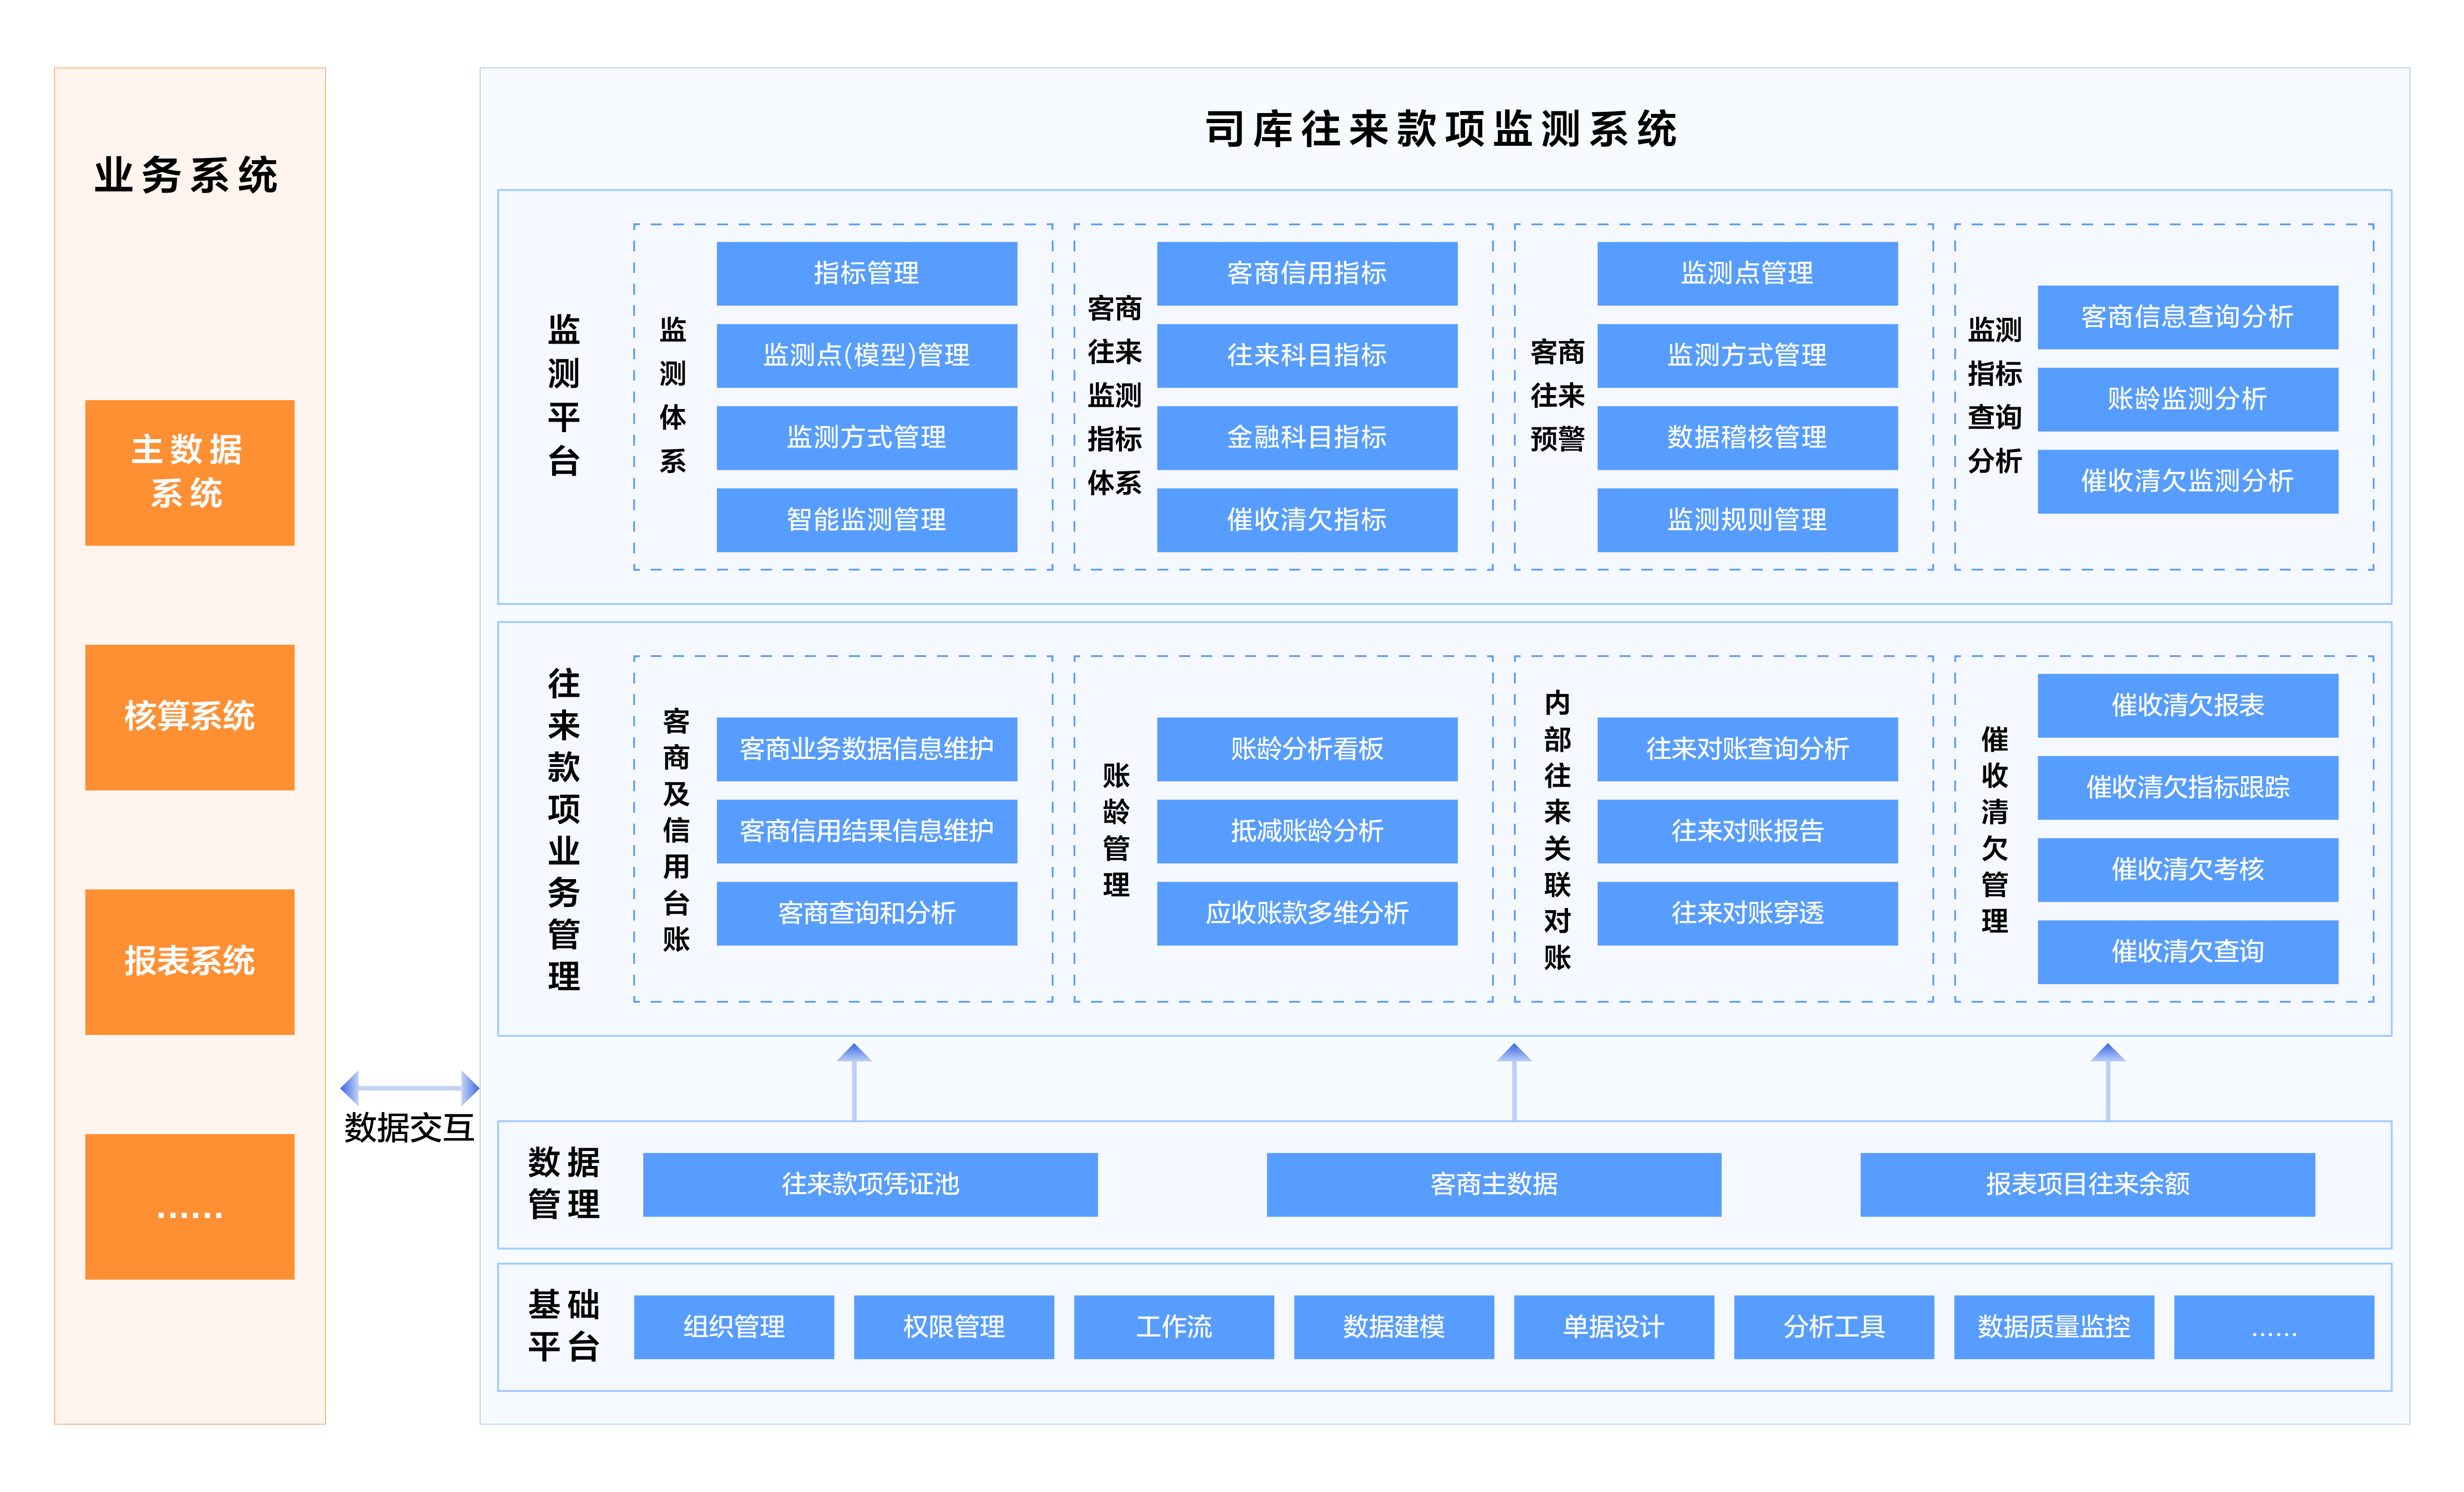The height and width of the screenshot is (1492, 2464).
Task: Click the arrow above 往来款项凭证池
Action: pyautogui.click(x=854, y=1082)
